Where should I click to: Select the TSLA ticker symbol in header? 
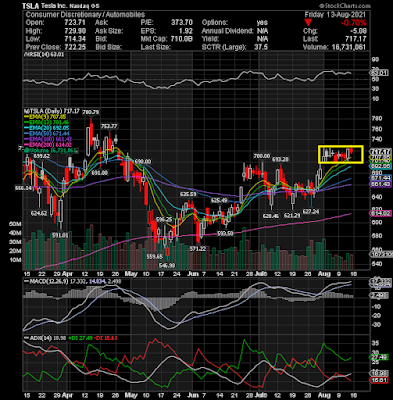pos(31,6)
